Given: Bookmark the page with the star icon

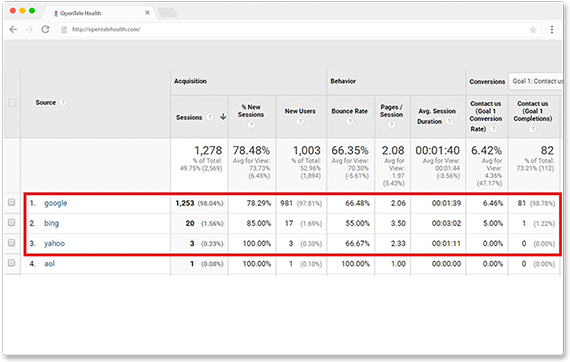Looking at the screenshot, I should [533, 30].
